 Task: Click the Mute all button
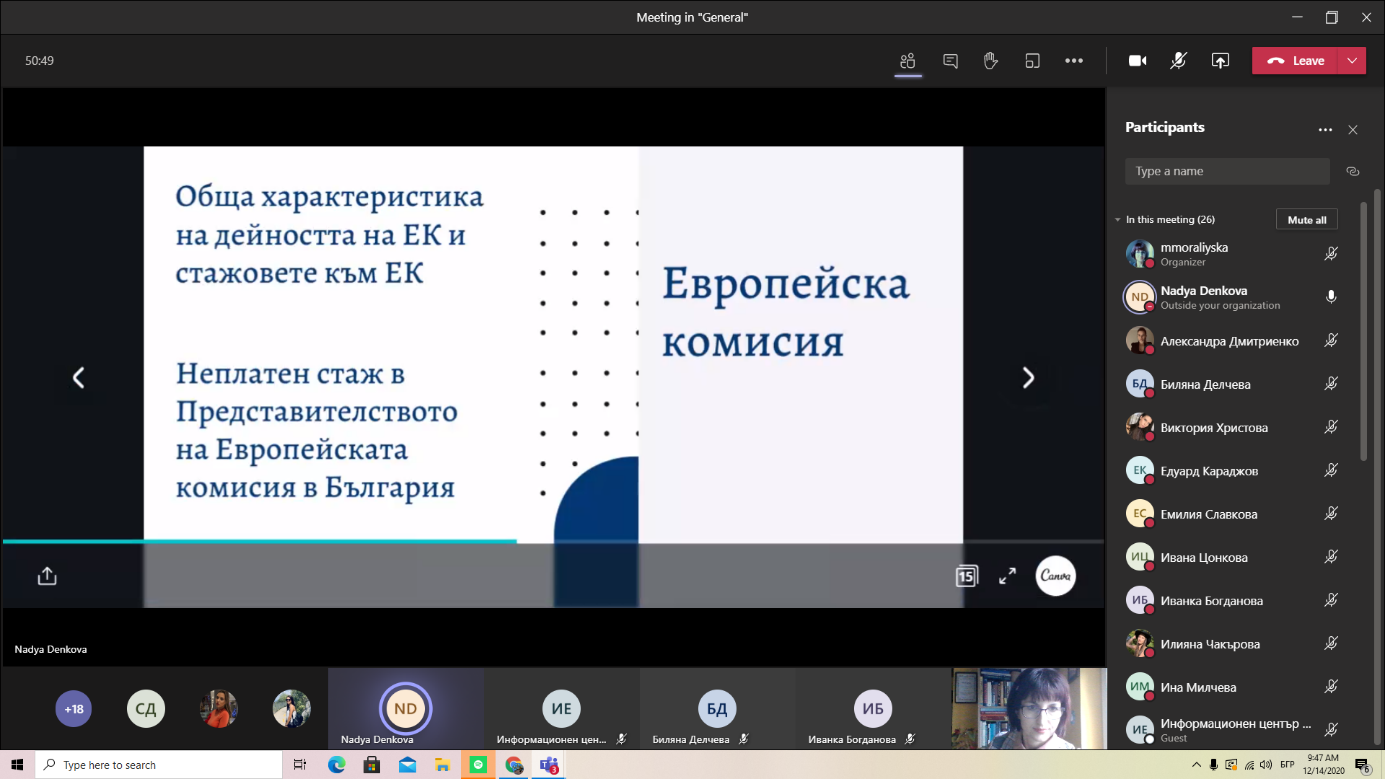pyautogui.click(x=1307, y=220)
